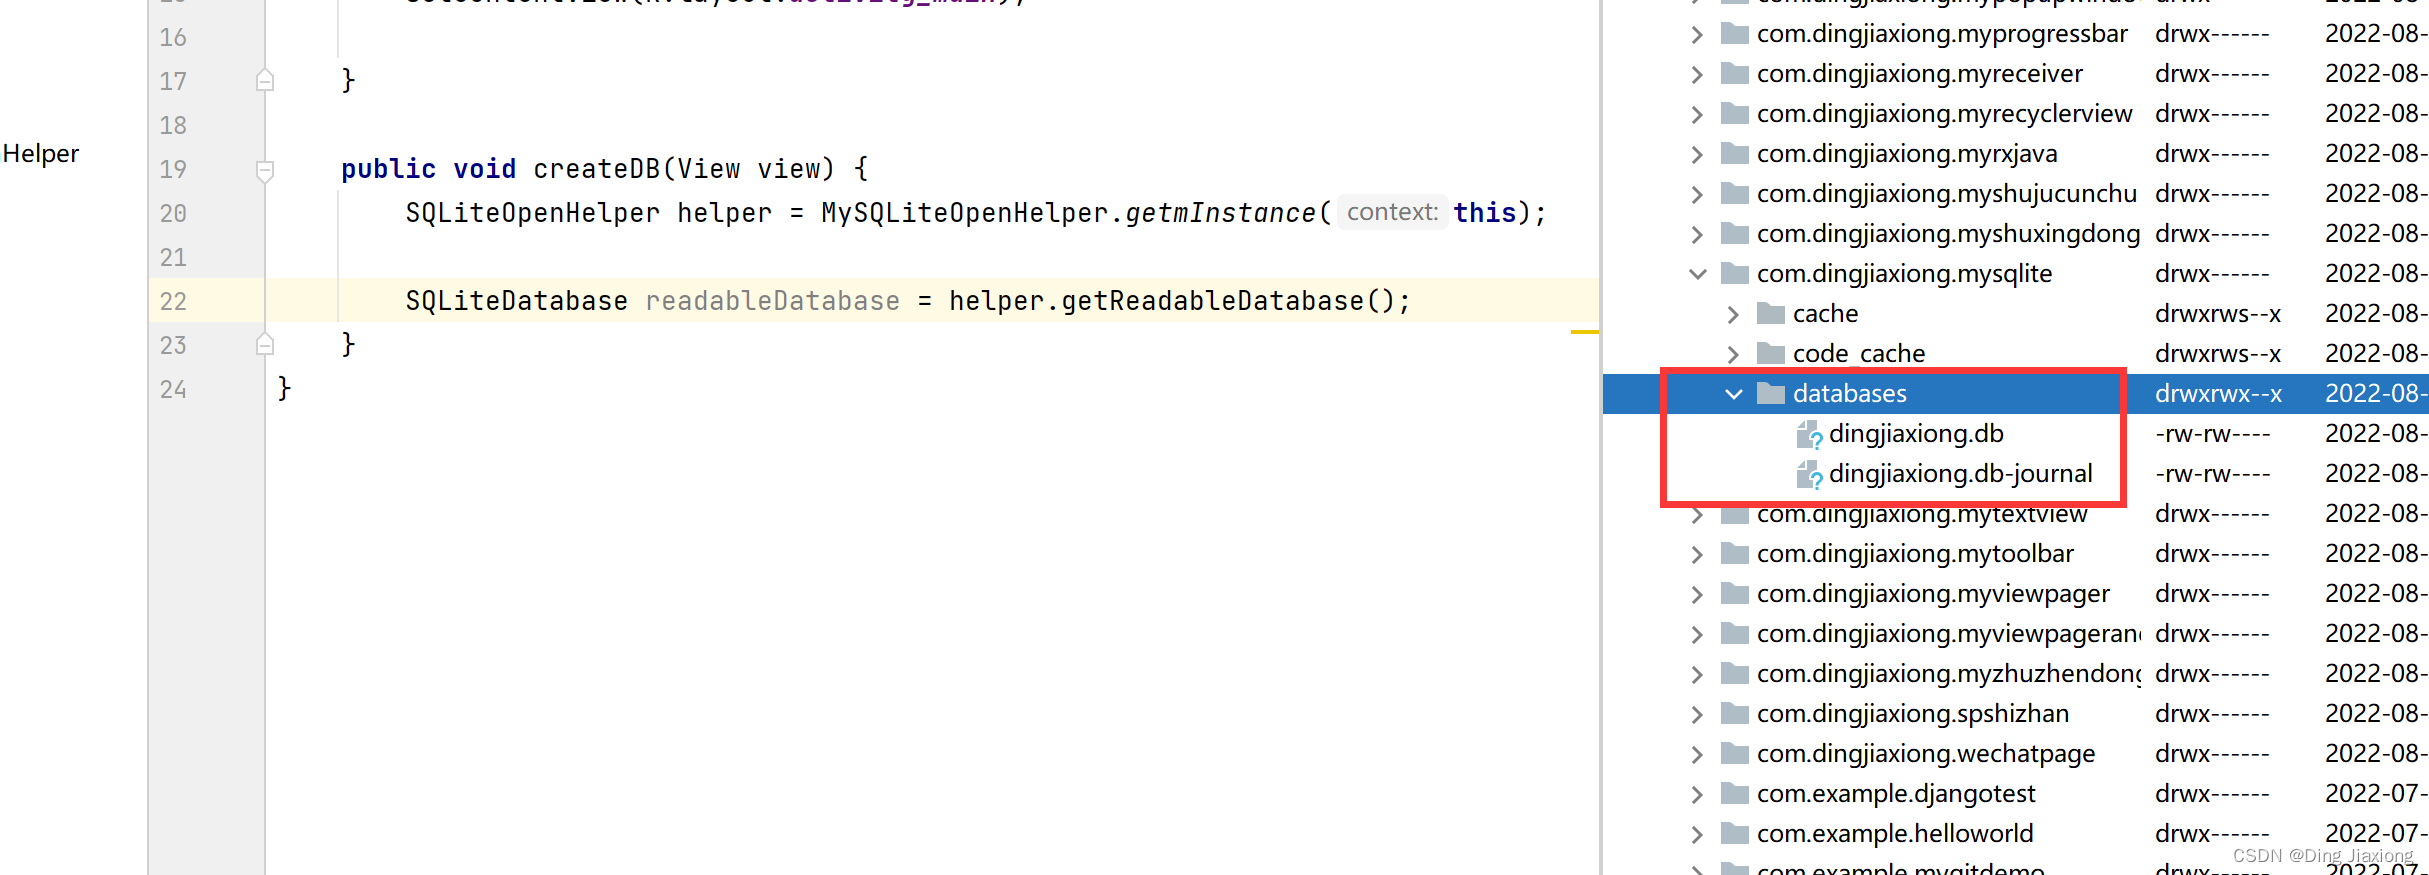Click the com.dingjiaxiong.myreceiver folder icon

coord(1735,73)
